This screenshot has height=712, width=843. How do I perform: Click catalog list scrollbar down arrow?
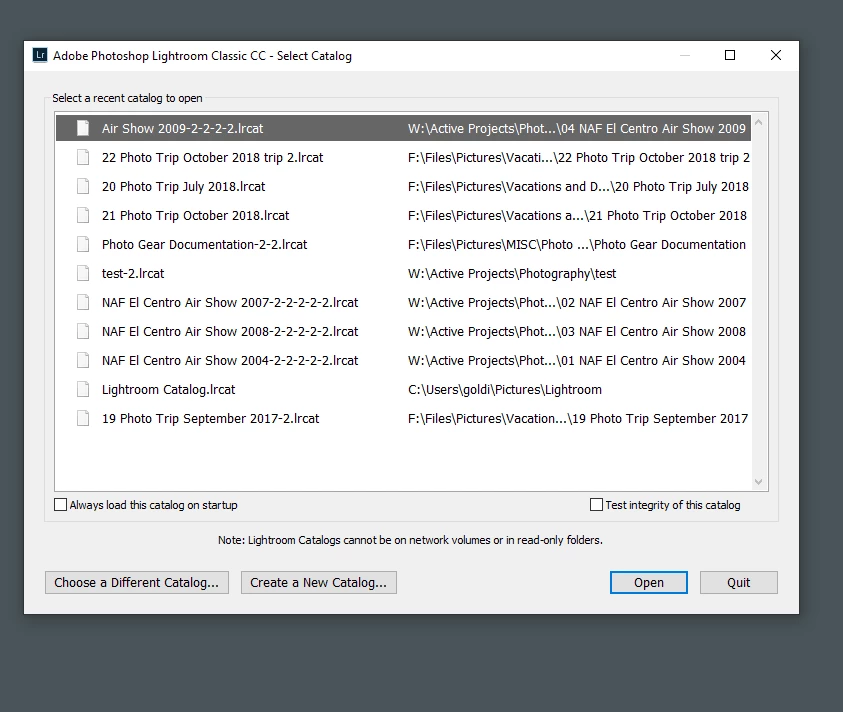[x=759, y=482]
